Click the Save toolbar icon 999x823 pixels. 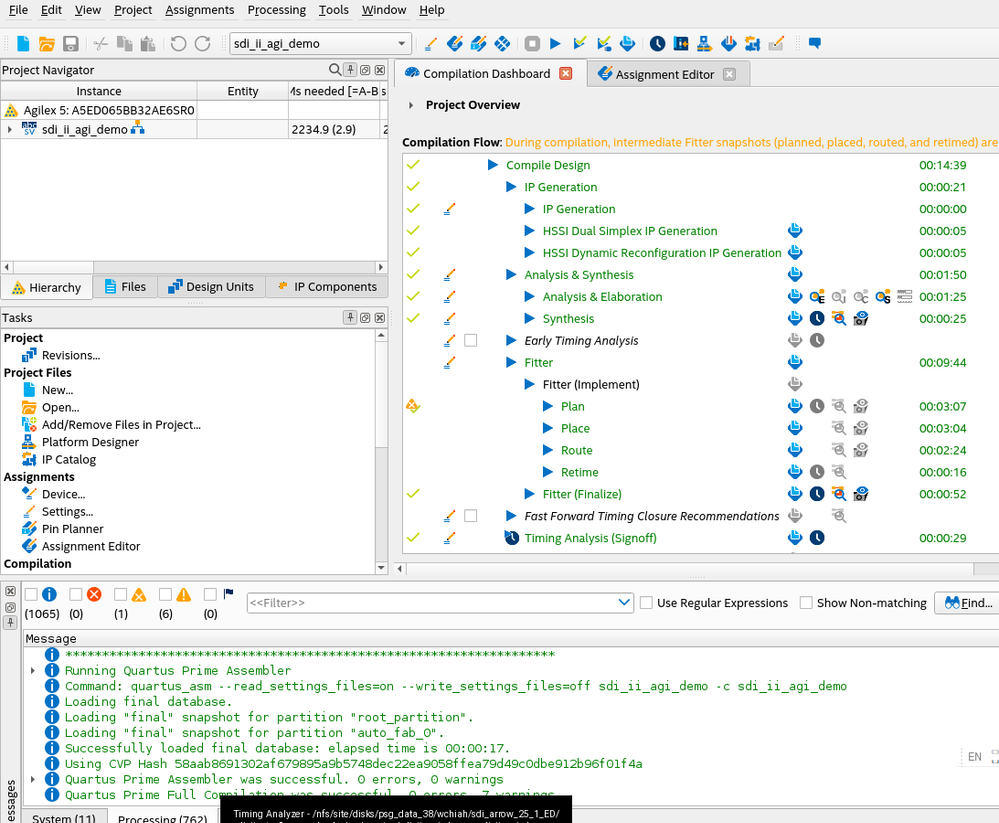coord(71,44)
